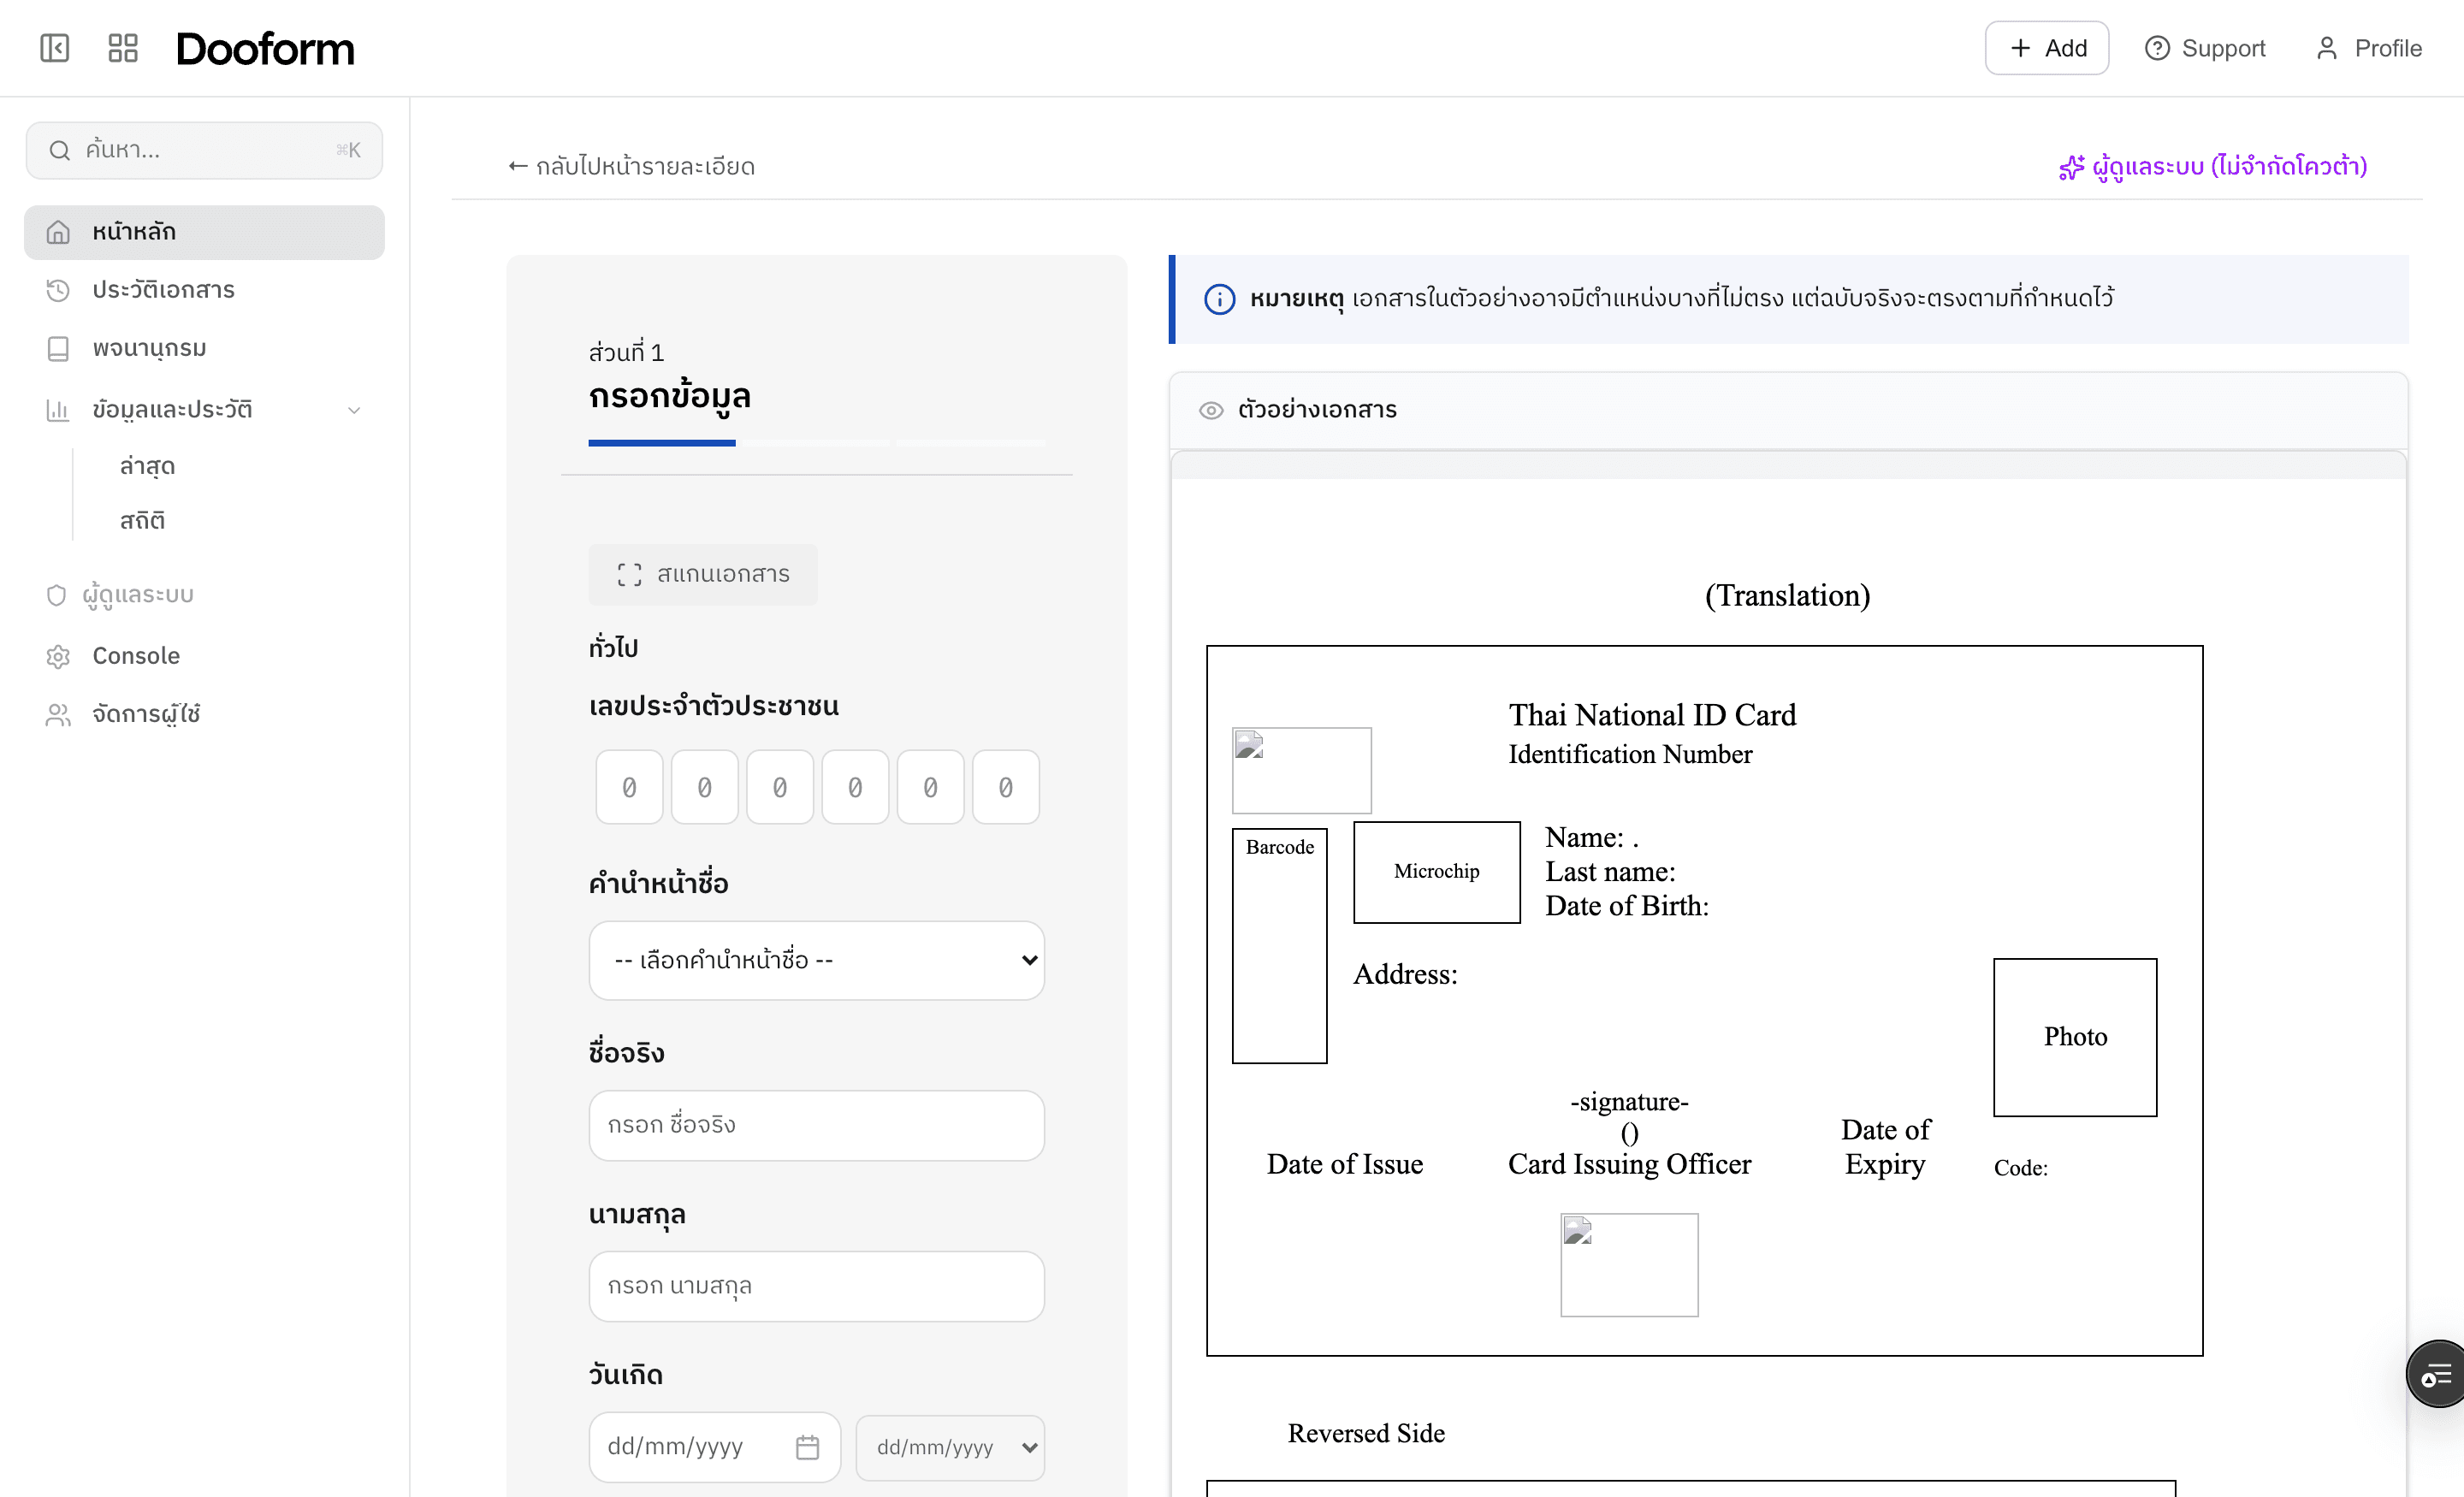This screenshot has width=2464, height=1497.
Task: Open the apps grid launcher
Action: [123, 47]
